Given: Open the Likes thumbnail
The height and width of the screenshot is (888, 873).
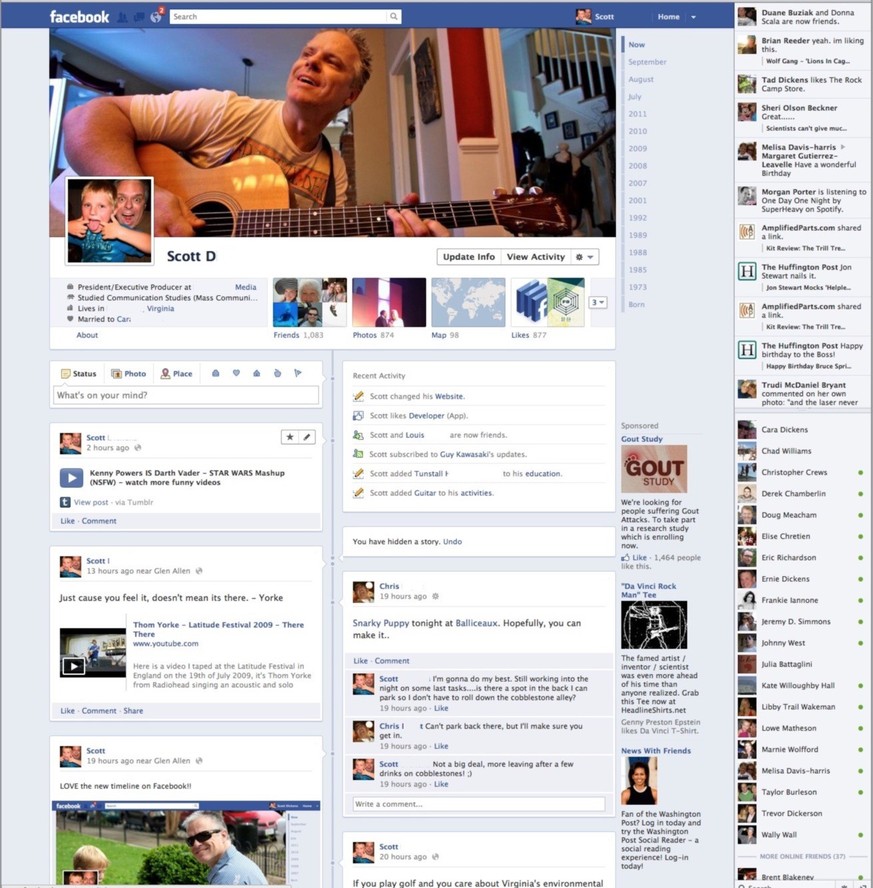Looking at the screenshot, I should coord(547,302).
